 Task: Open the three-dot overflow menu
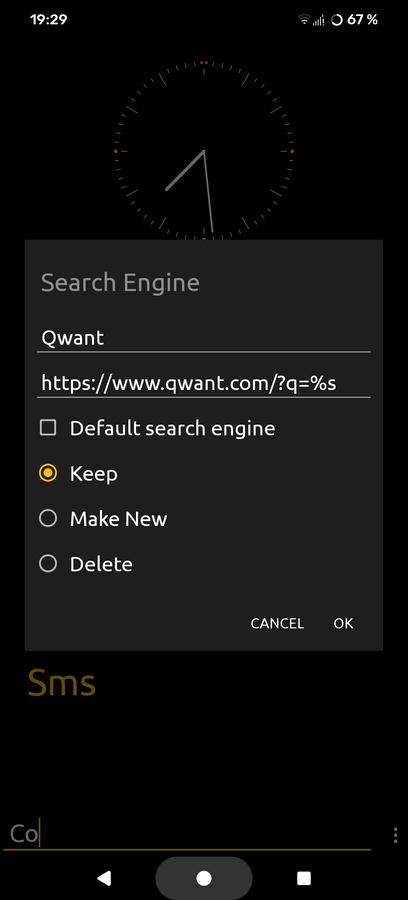pos(395,835)
